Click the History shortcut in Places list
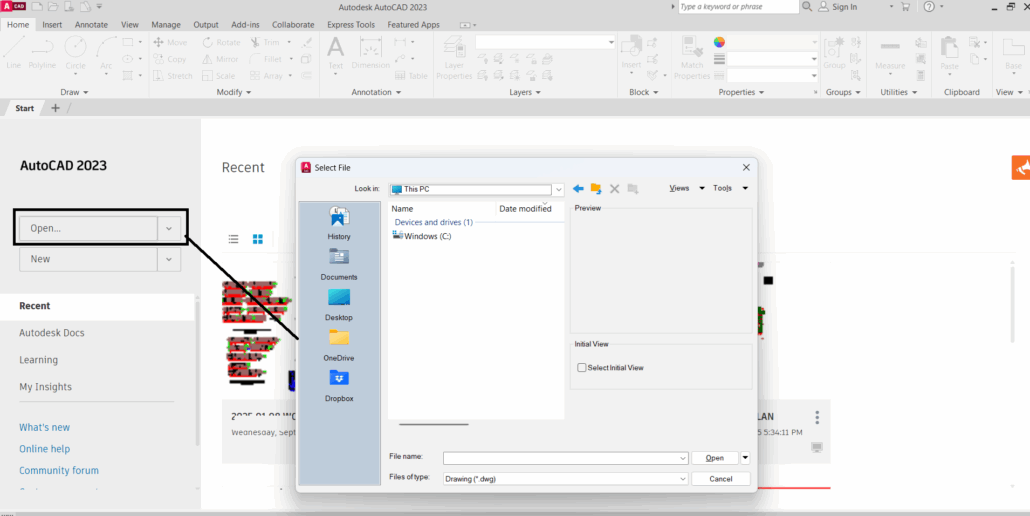The width and height of the screenshot is (1030, 516). [339, 221]
